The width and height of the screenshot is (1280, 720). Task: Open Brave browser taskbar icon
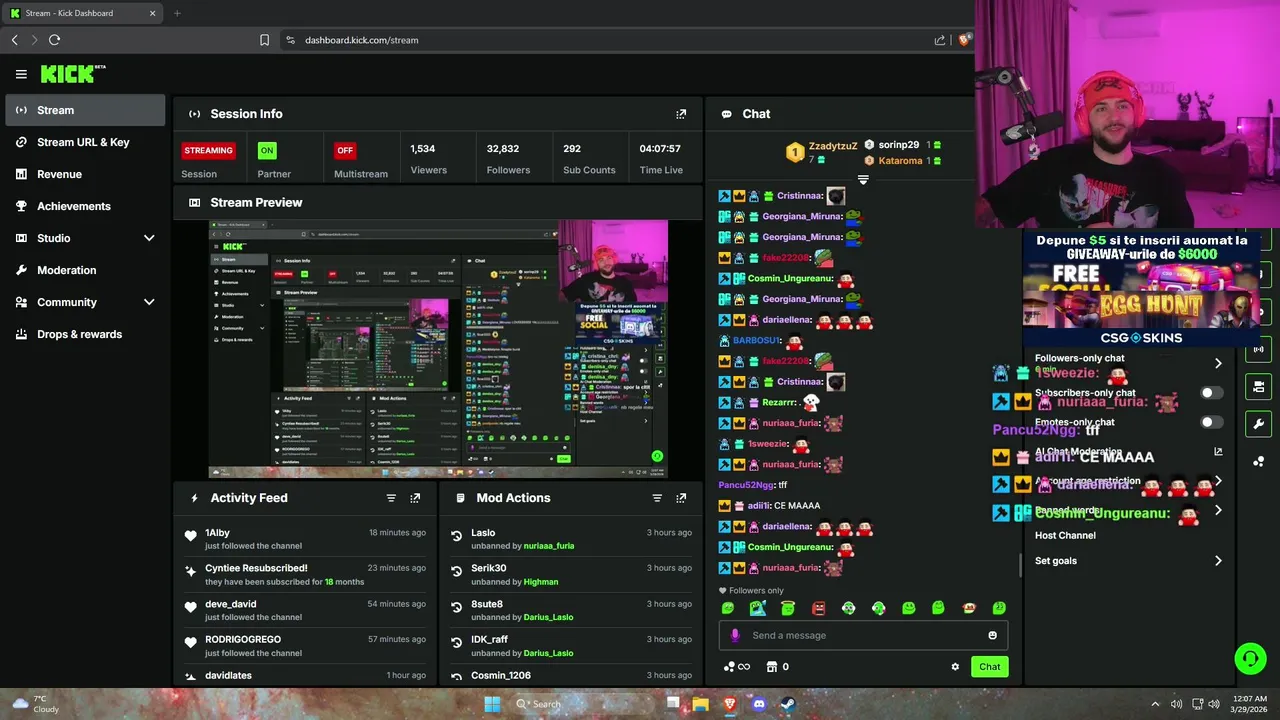point(729,704)
